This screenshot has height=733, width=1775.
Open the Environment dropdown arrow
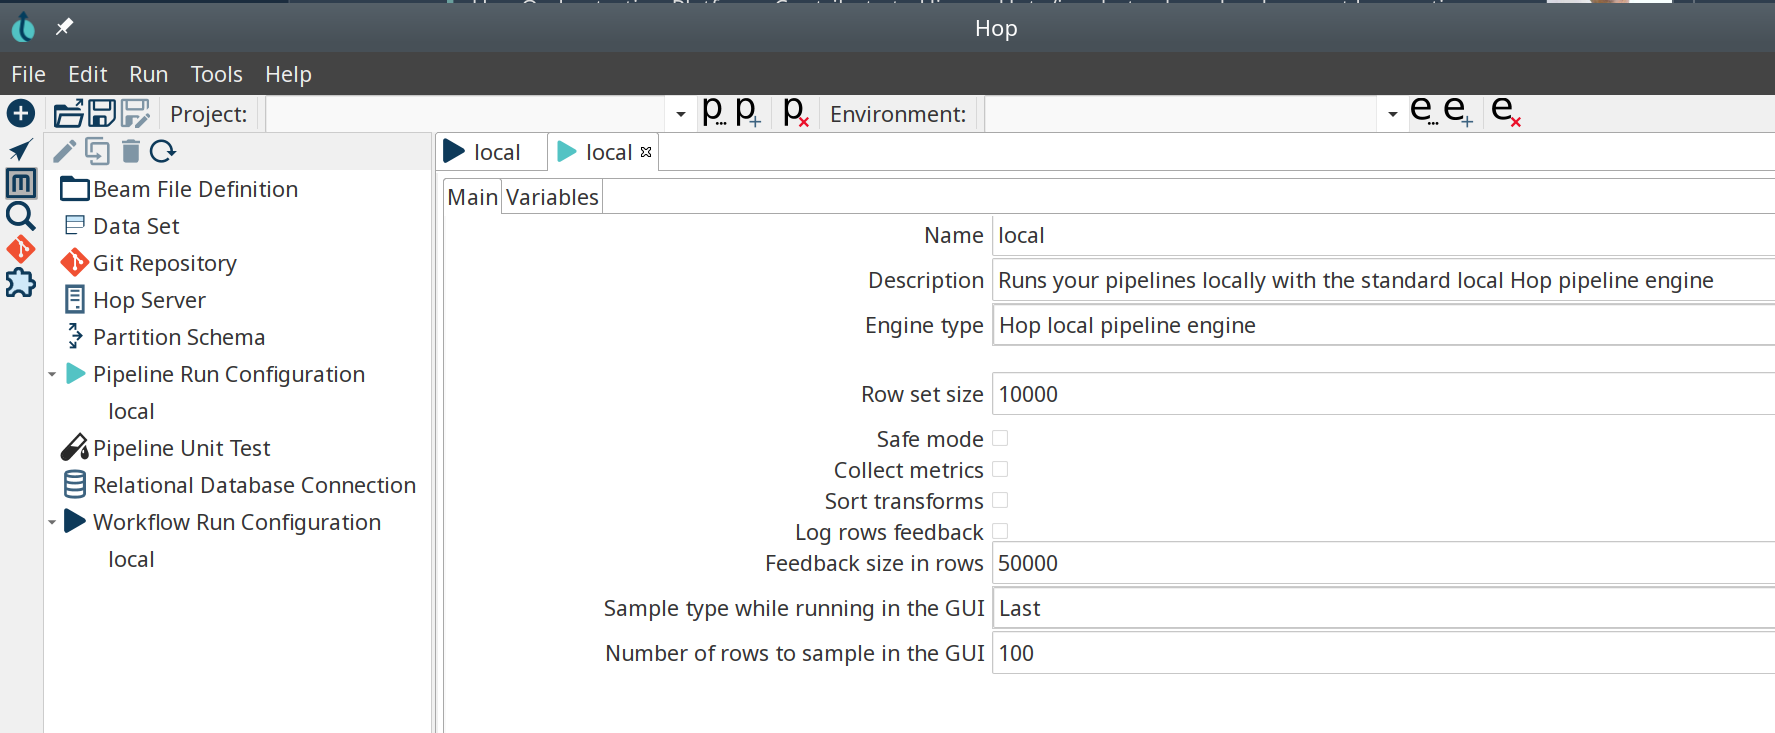click(x=1392, y=114)
